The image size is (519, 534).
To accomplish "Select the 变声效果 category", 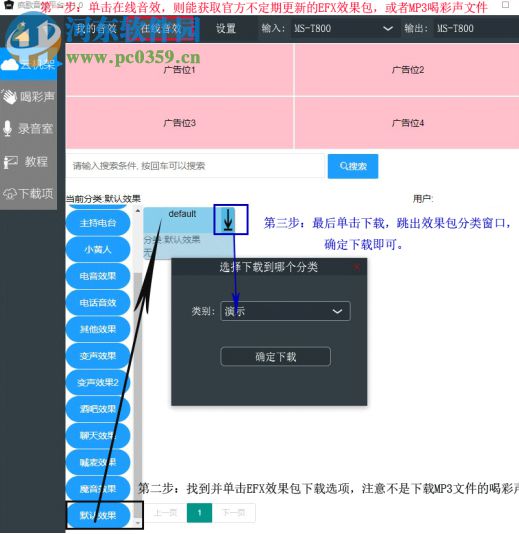I will pyautogui.click(x=98, y=356).
